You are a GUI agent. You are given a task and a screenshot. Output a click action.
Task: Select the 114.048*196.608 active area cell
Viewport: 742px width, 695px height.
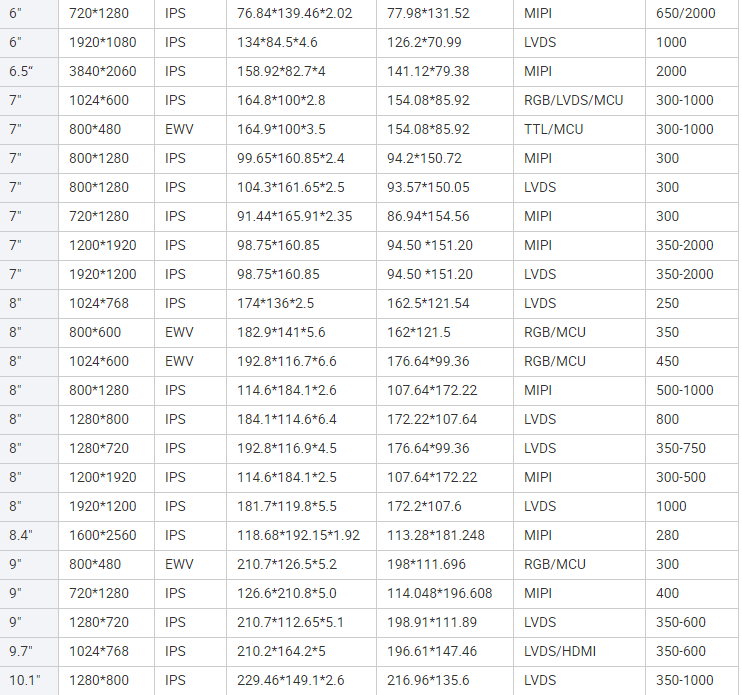(x=440, y=593)
